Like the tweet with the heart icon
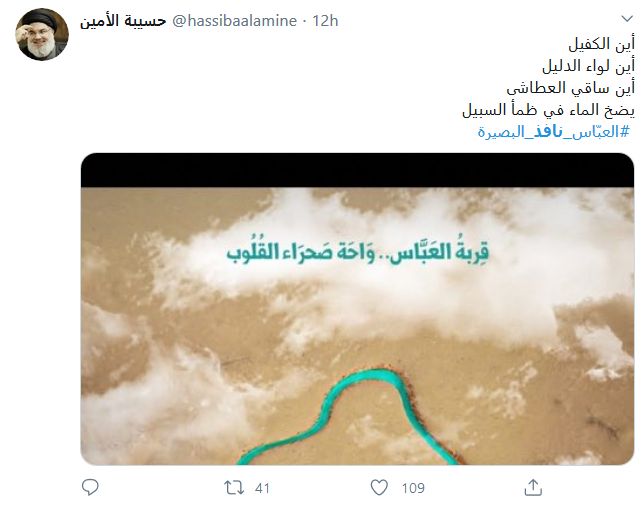This screenshot has width=639, height=507. [379, 487]
